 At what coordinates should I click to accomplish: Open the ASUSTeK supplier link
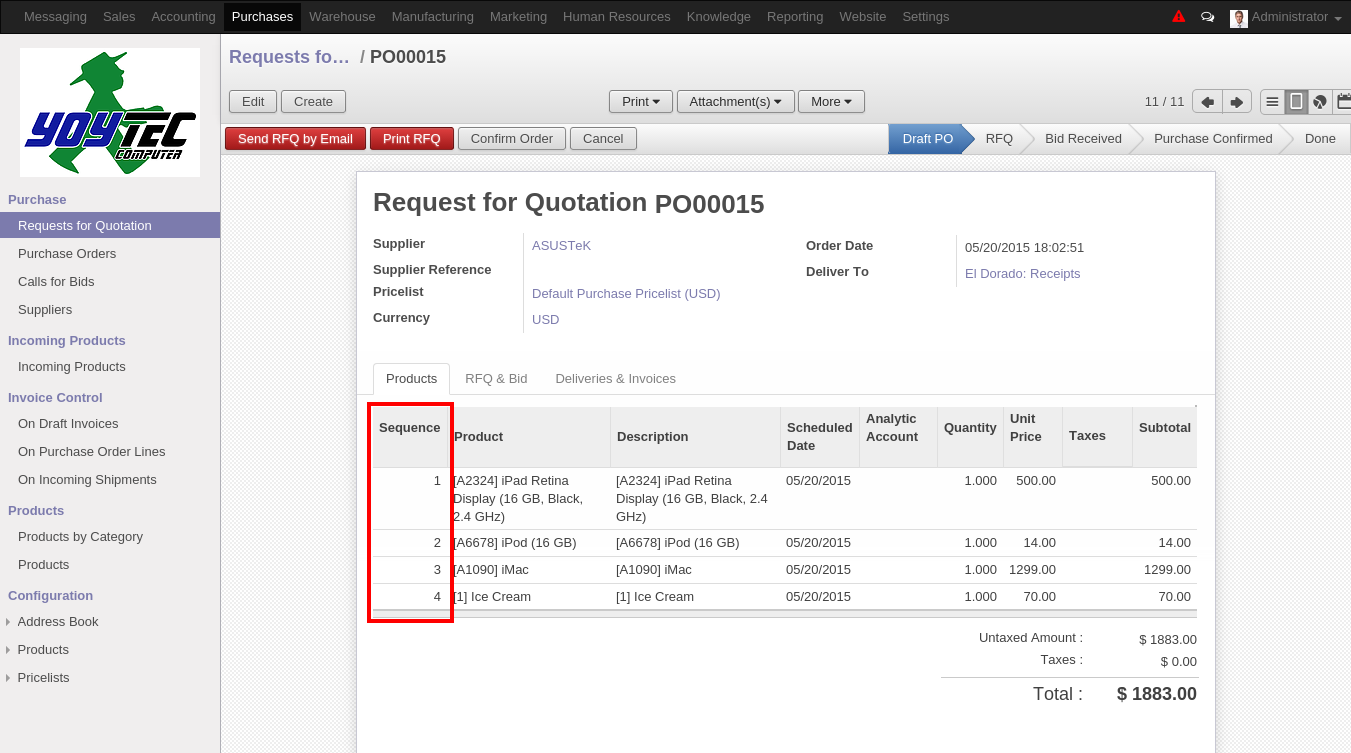(x=561, y=246)
